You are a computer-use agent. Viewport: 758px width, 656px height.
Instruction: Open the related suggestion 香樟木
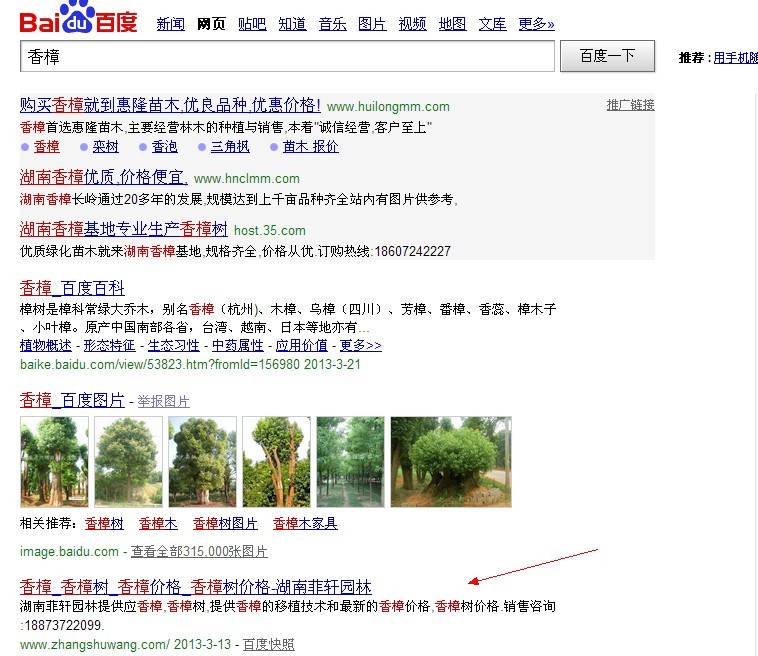tap(159, 523)
